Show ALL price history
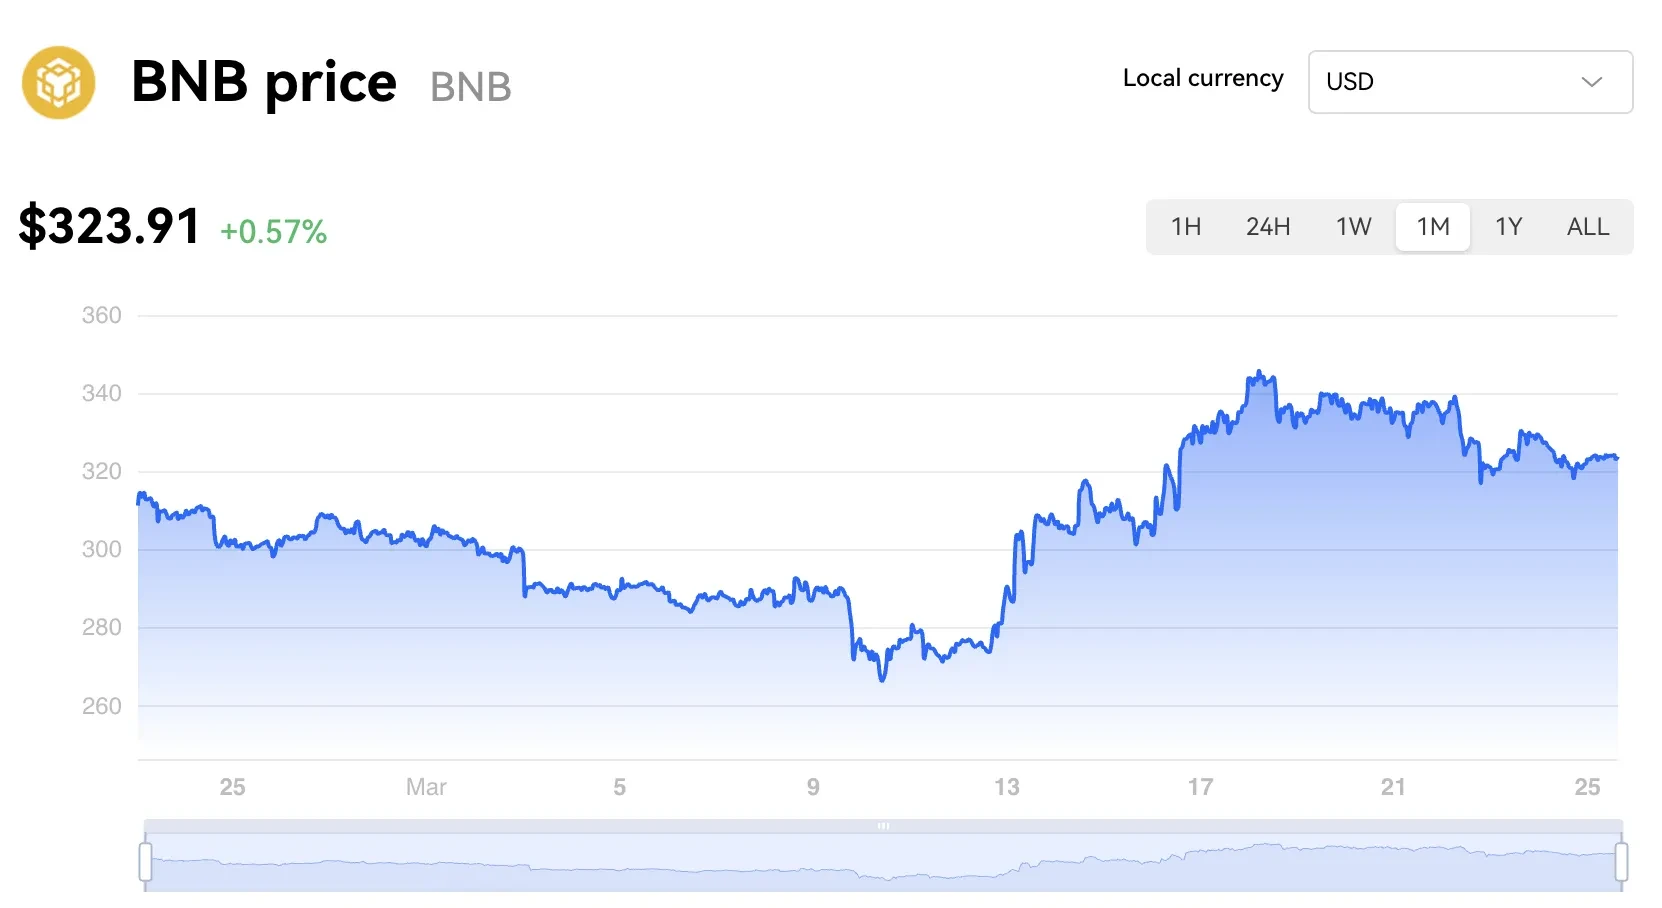 1588,227
